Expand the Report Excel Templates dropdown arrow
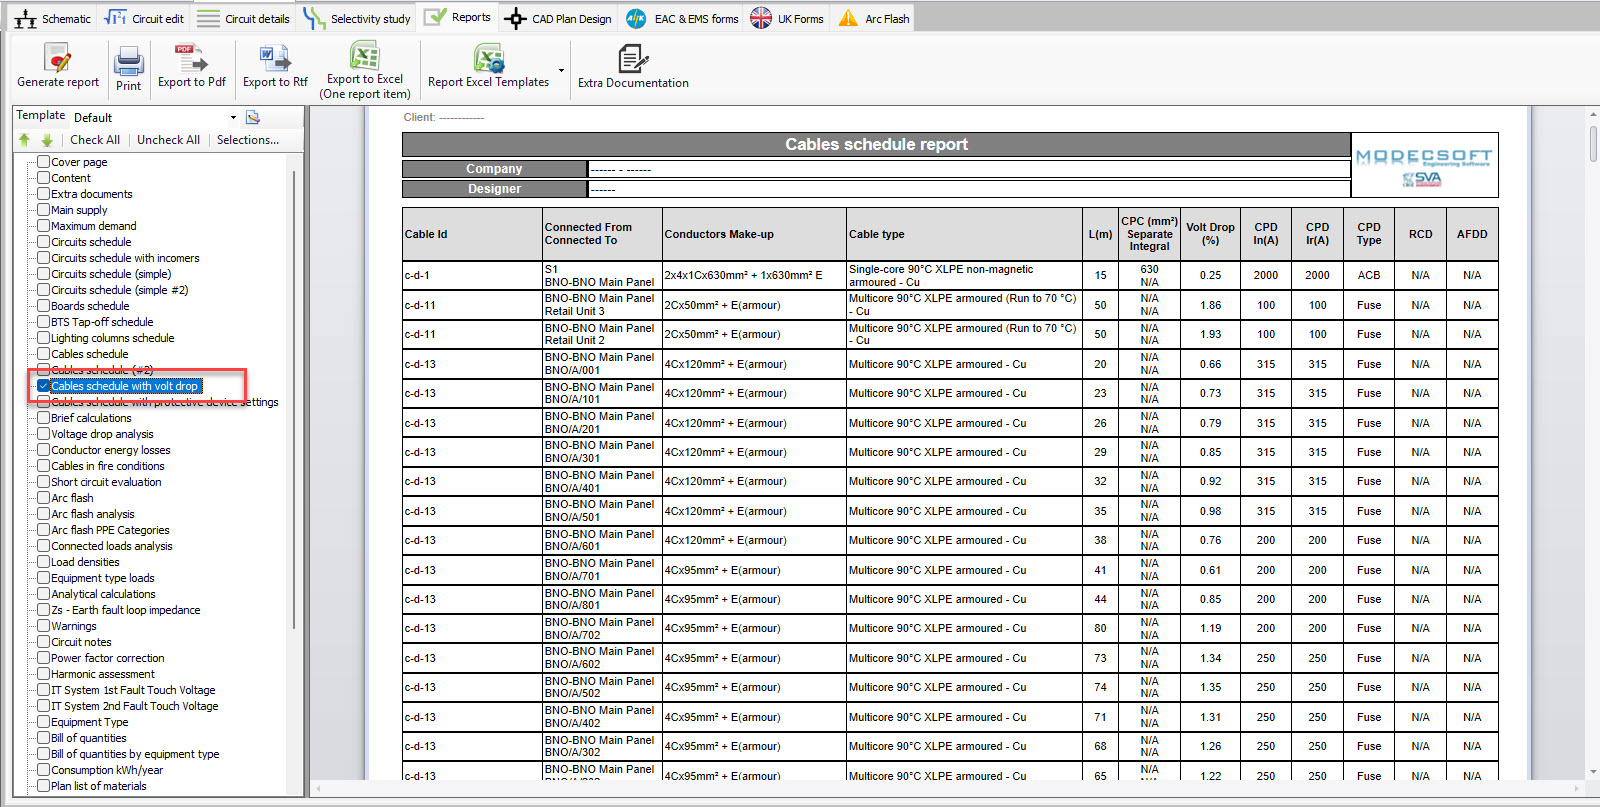The height and width of the screenshot is (807, 1600). [x=561, y=70]
